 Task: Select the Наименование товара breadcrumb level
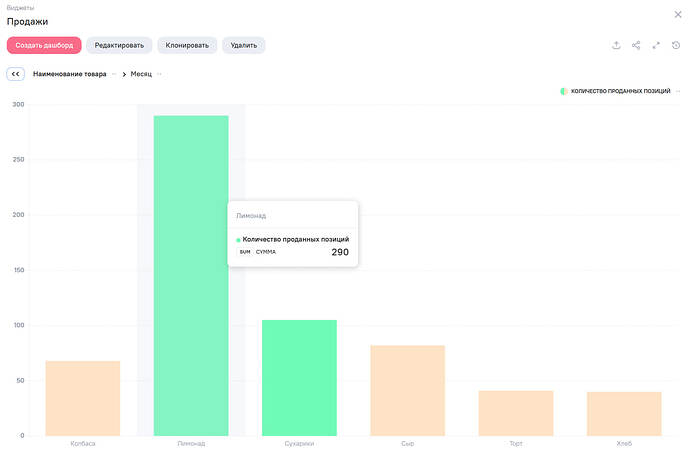click(x=70, y=74)
